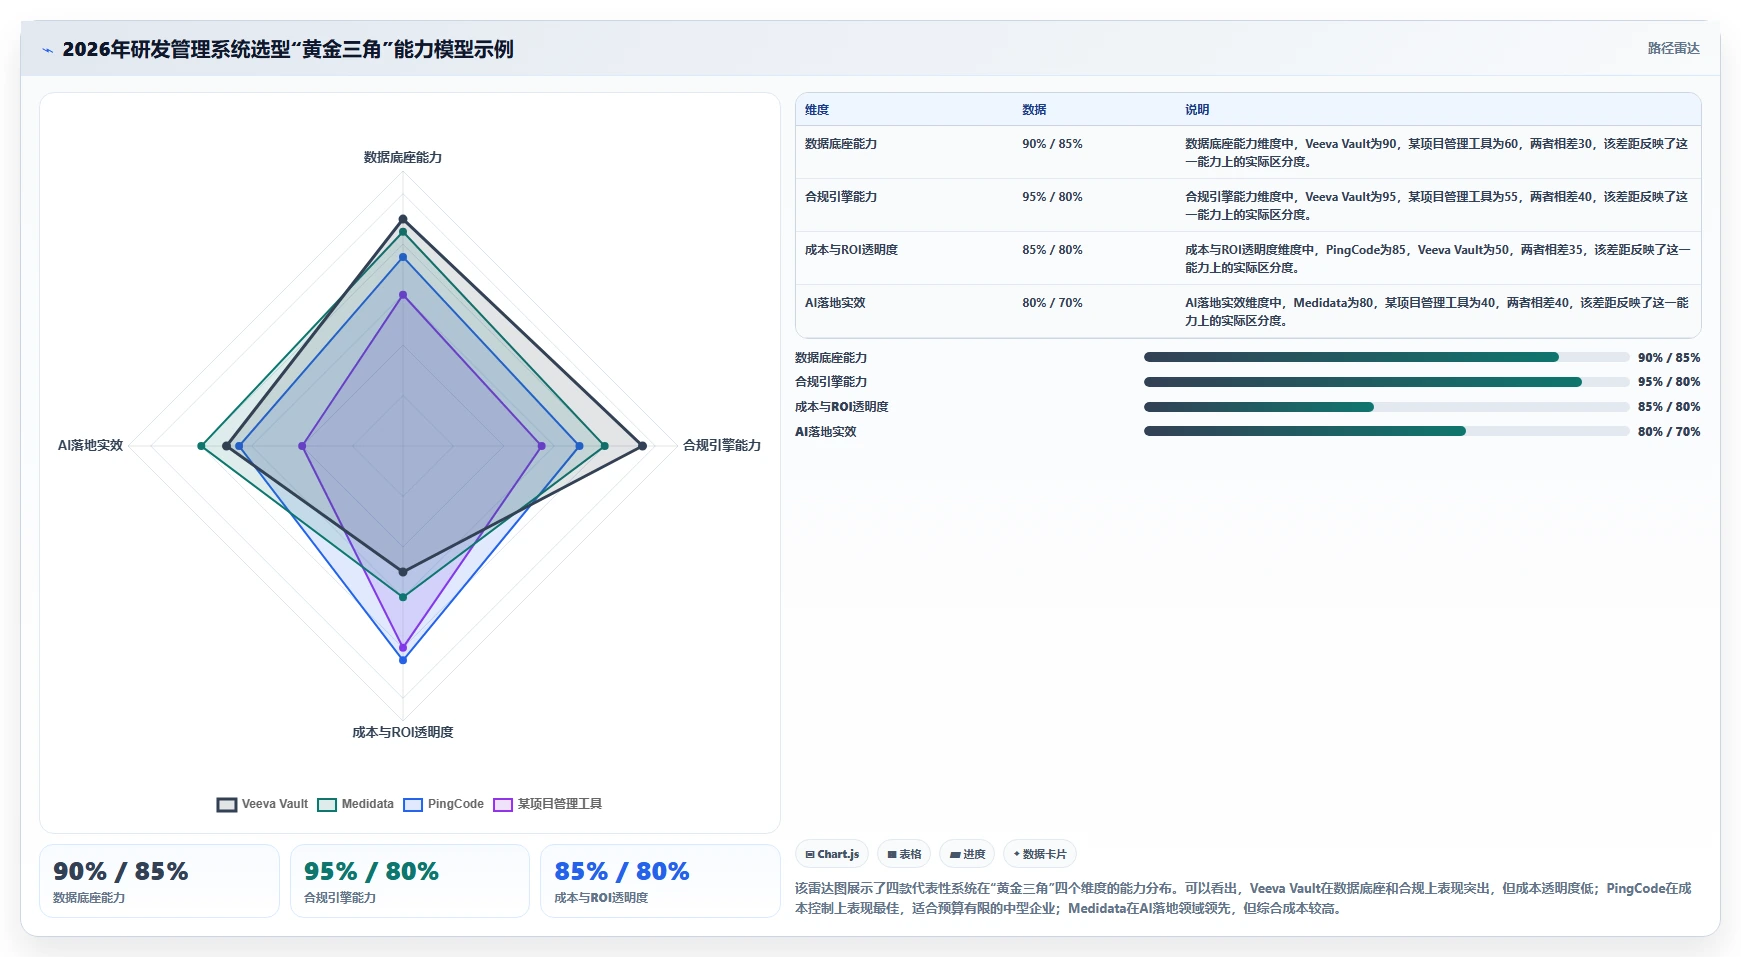The width and height of the screenshot is (1741, 957).
Task: Select the AI落地实效 table row cell
Action: coord(835,303)
